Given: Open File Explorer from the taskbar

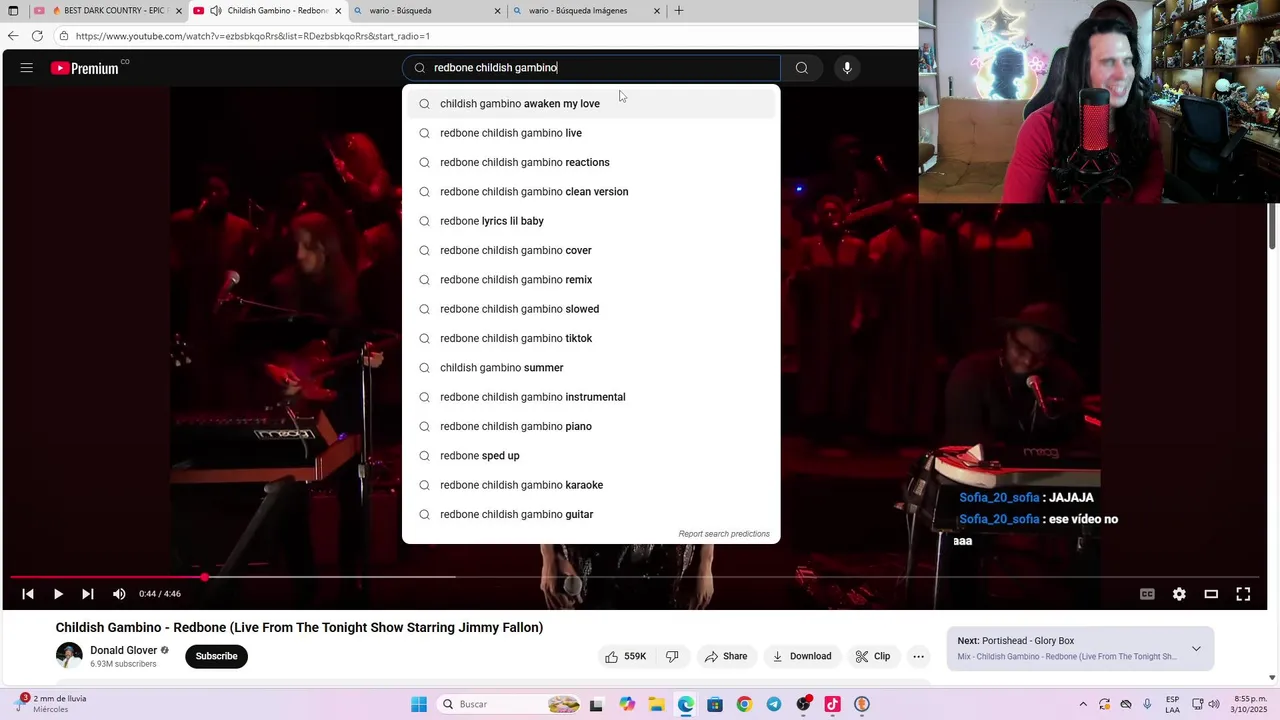Looking at the screenshot, I should 656,704.
